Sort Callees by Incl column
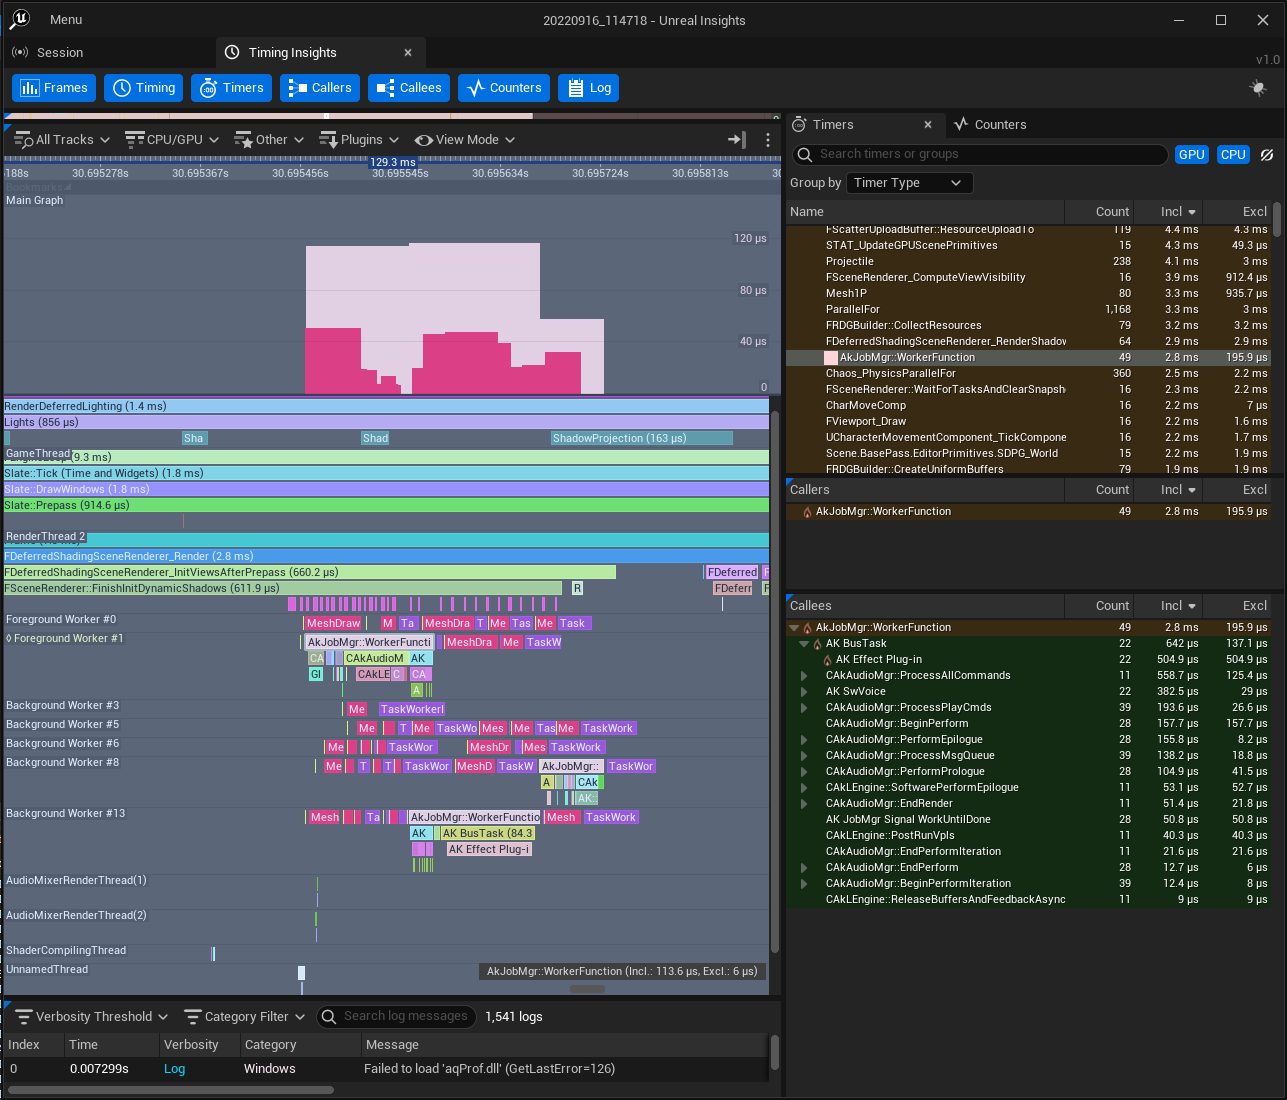The width and height of the screenshot is (1287, 1100). tap(1168, 606)
